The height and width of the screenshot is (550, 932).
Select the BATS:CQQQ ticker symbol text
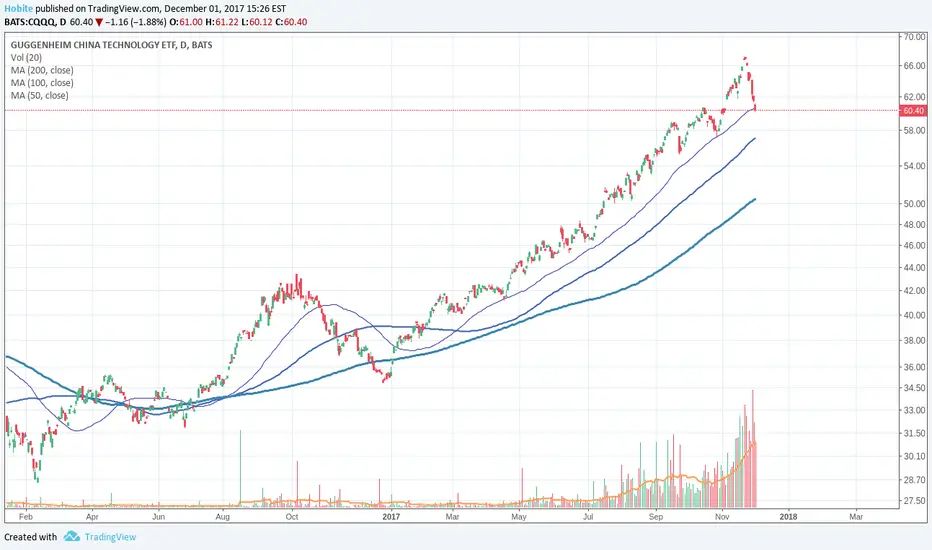tap(30, 22)
